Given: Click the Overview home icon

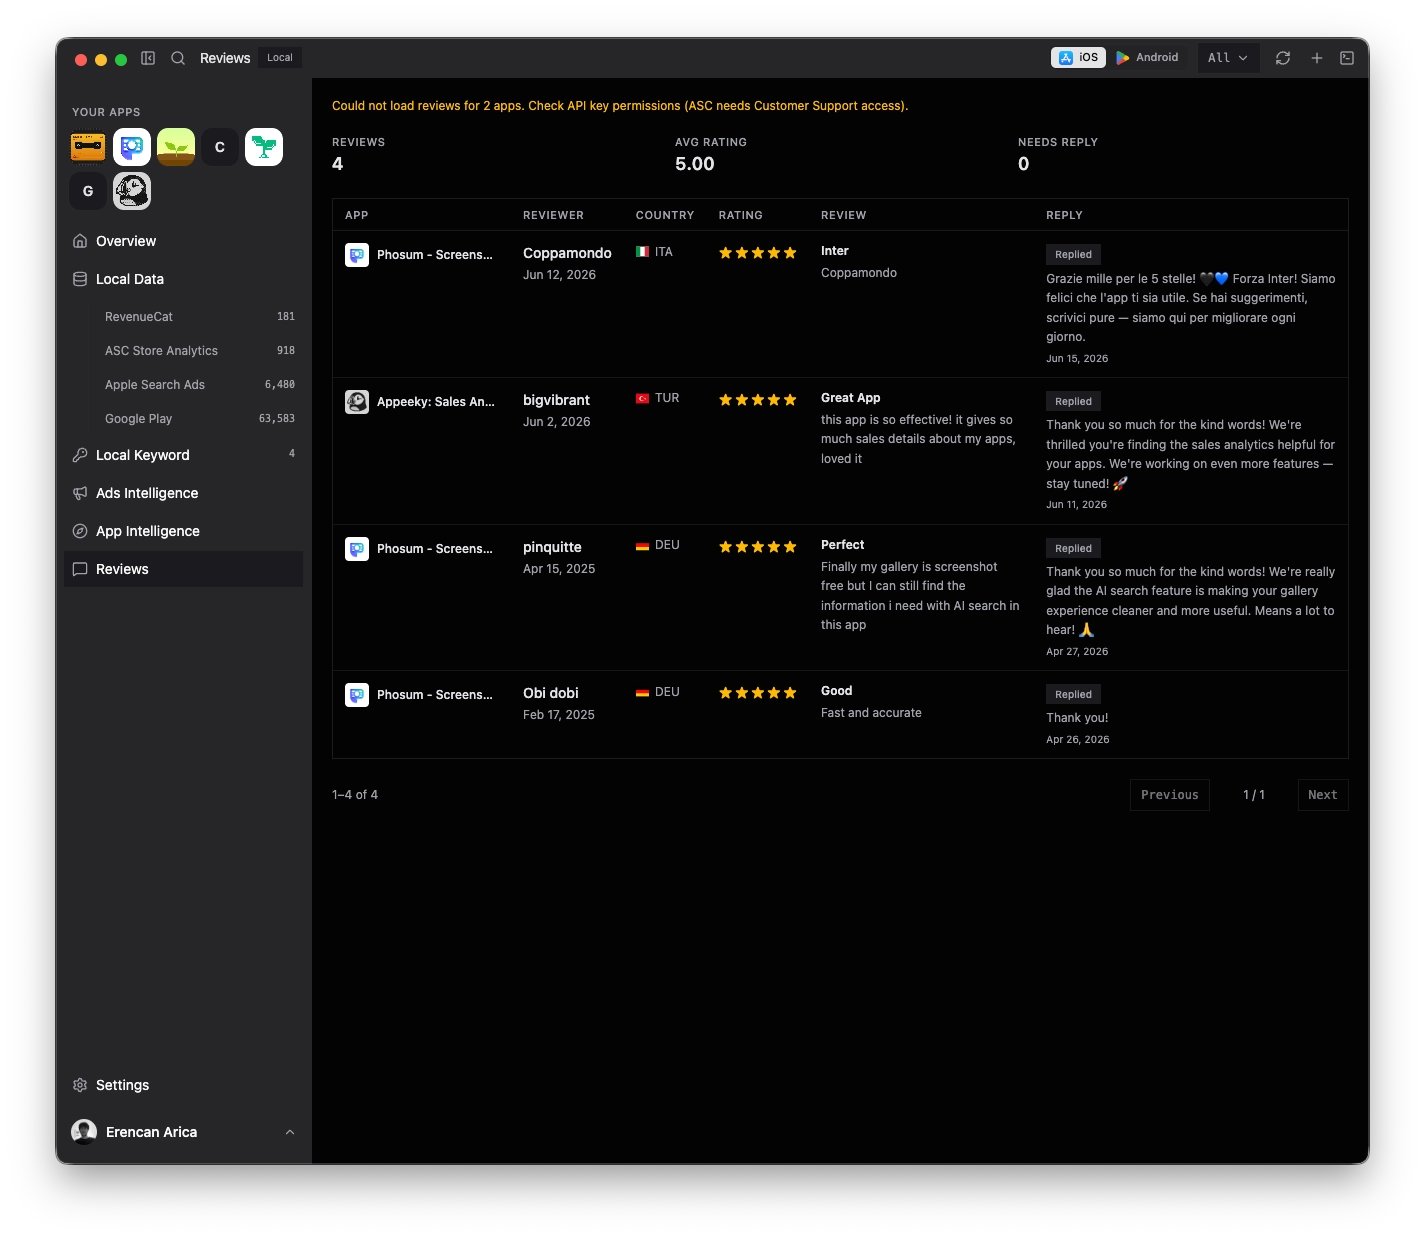Looking at the screenshot, I should 80,241.
